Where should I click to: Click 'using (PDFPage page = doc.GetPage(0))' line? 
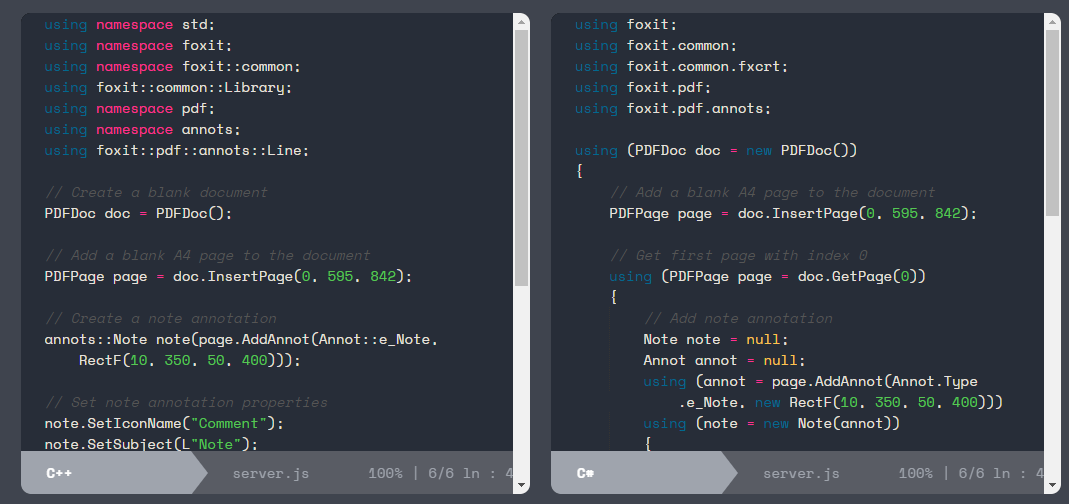tap(768, 276)
